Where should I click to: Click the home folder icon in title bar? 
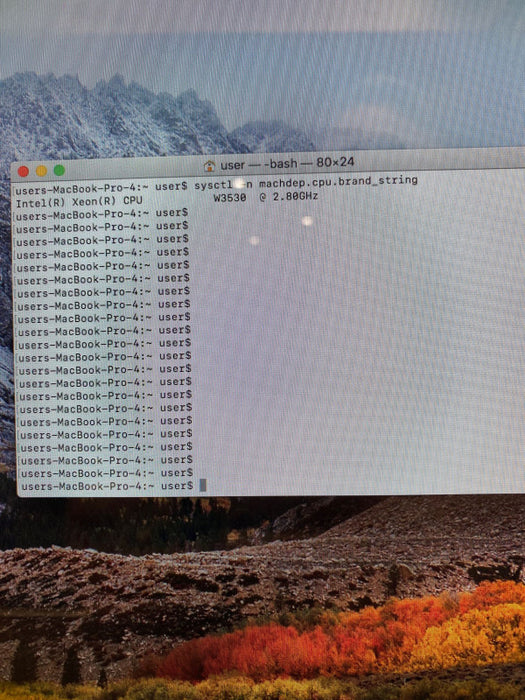pyautogui.click(x=209, y=166)
